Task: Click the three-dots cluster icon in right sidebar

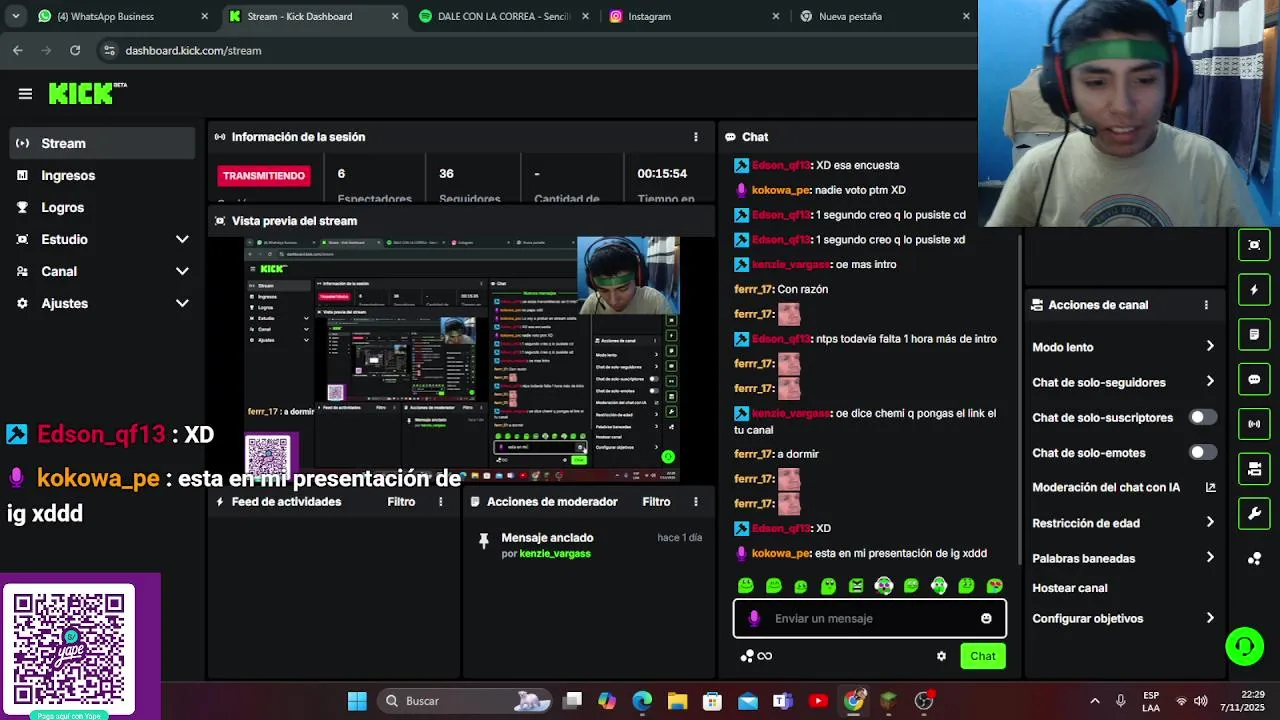Action: click(1254, 559)
